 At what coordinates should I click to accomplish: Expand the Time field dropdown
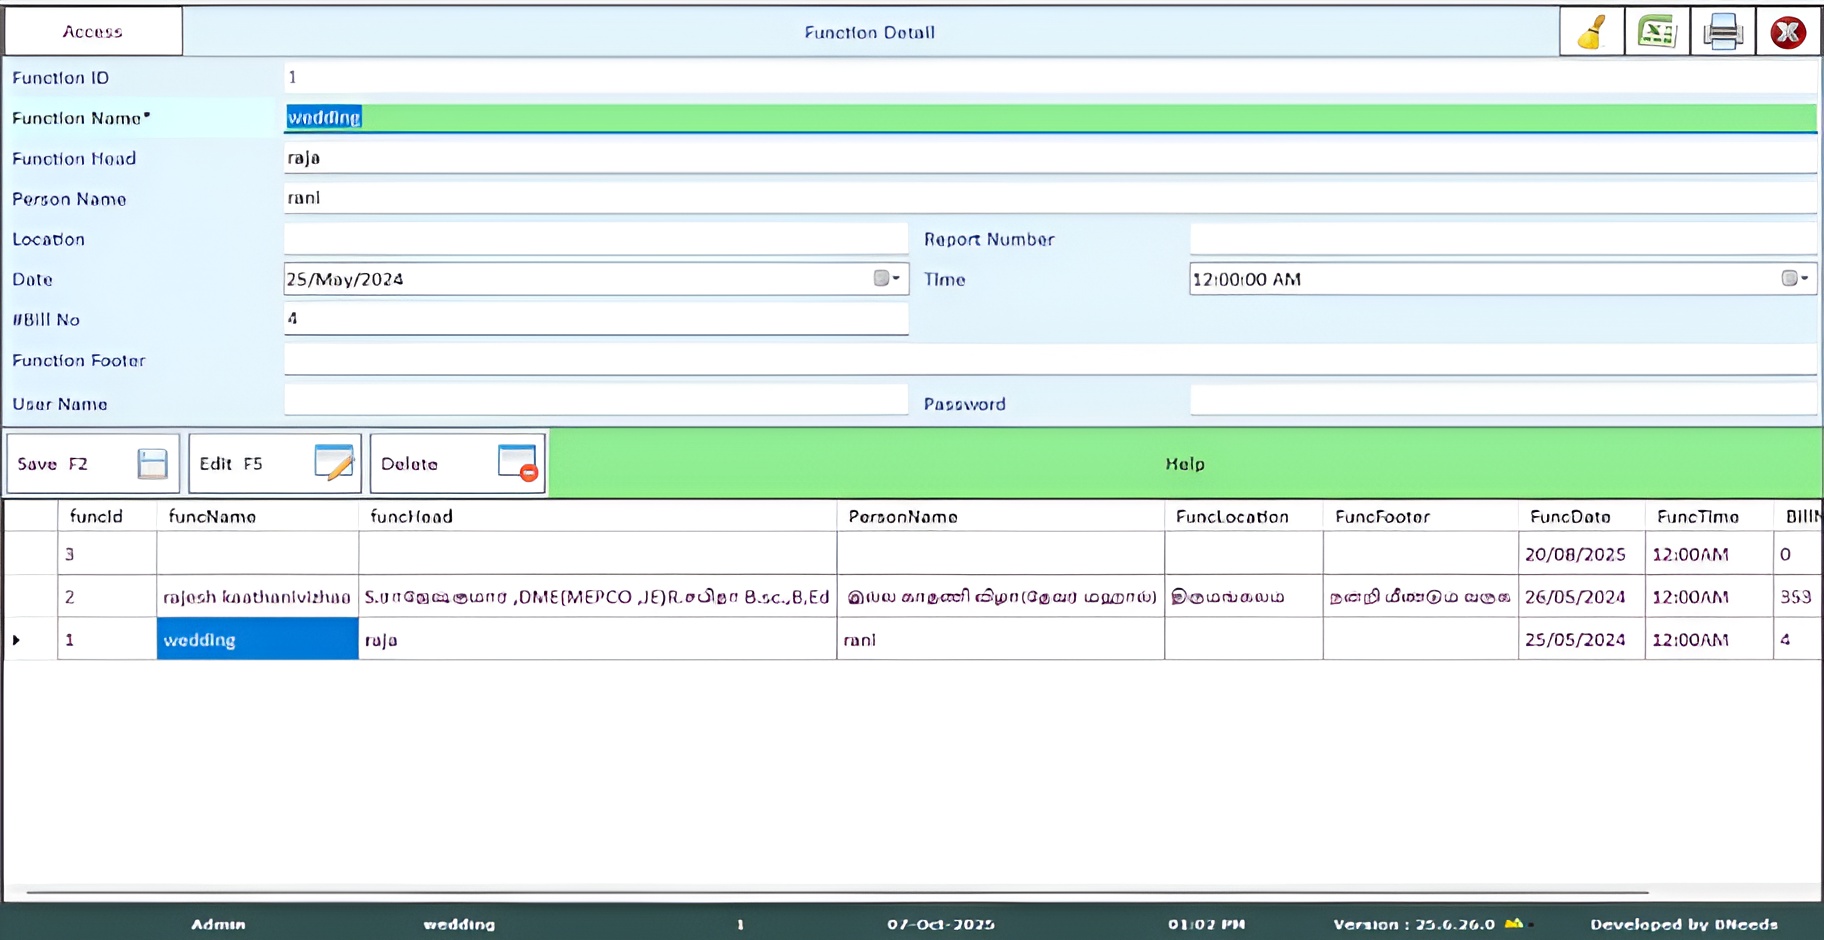tap(1795, 279)
